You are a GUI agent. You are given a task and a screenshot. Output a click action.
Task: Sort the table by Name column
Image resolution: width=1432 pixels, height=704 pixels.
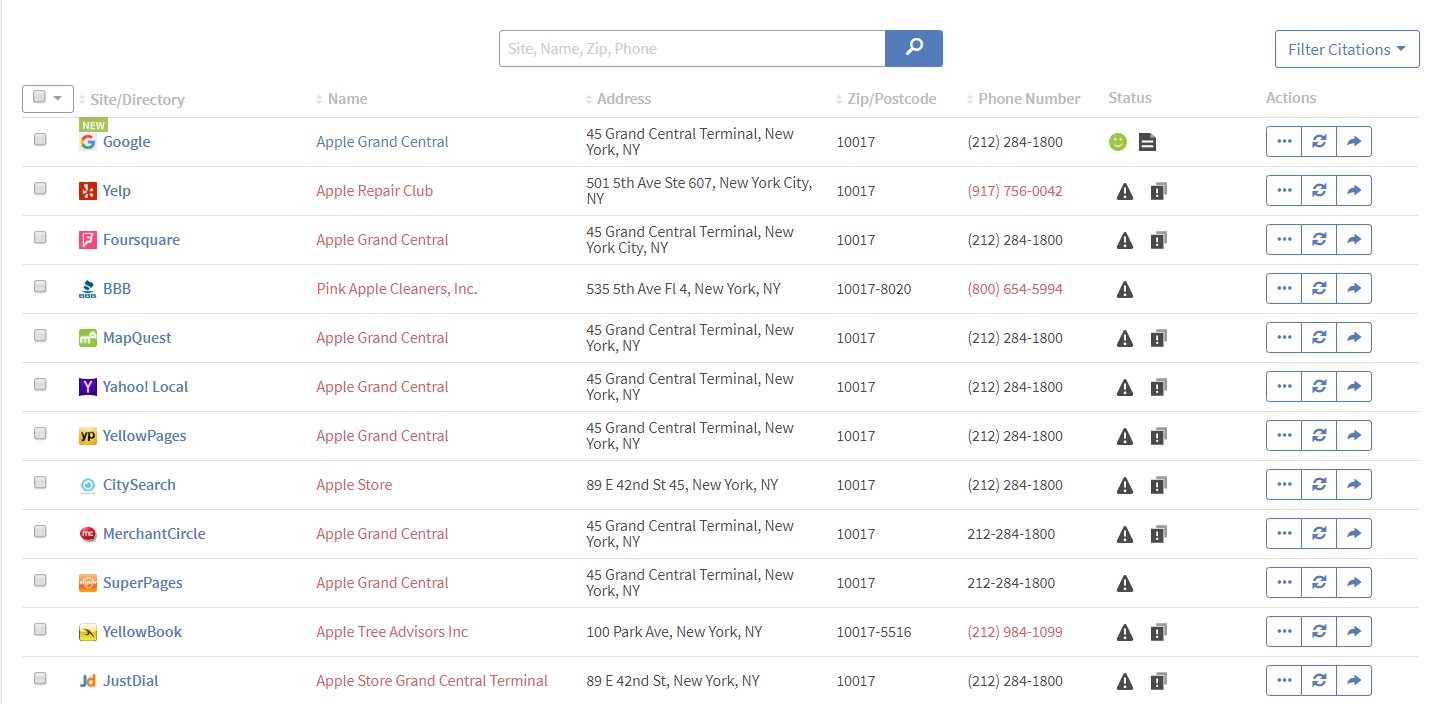[346, 99]
